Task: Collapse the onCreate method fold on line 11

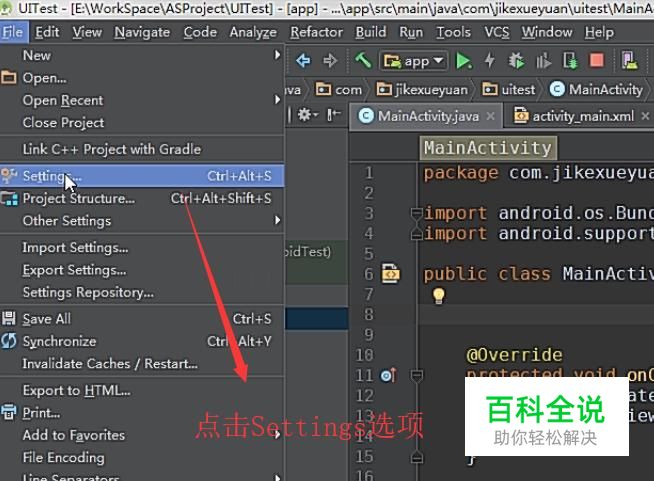Action: coord(416,375)
